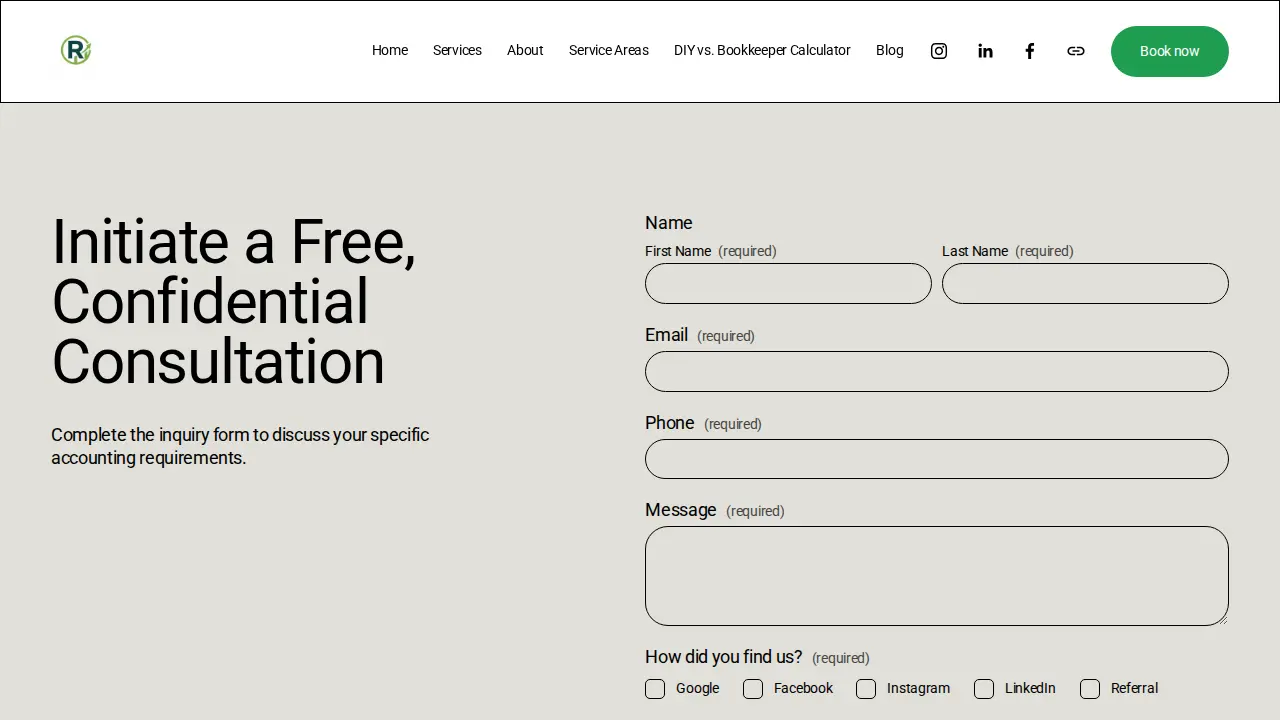Go to the Home nav item

[x=390, y=50]
